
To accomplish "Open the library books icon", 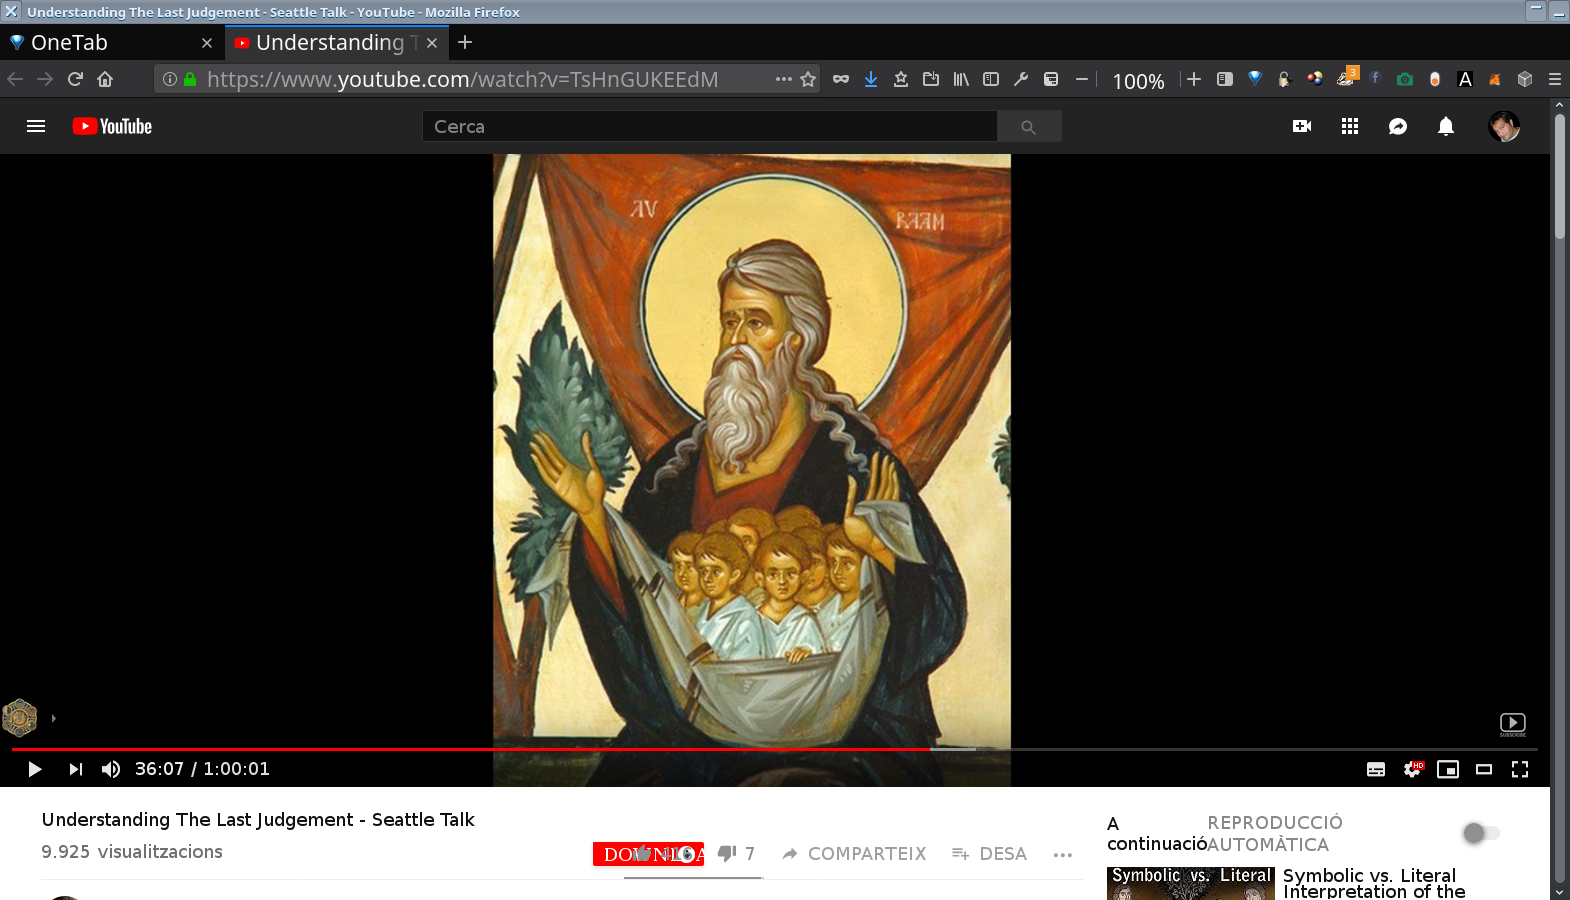I will 961,79.
